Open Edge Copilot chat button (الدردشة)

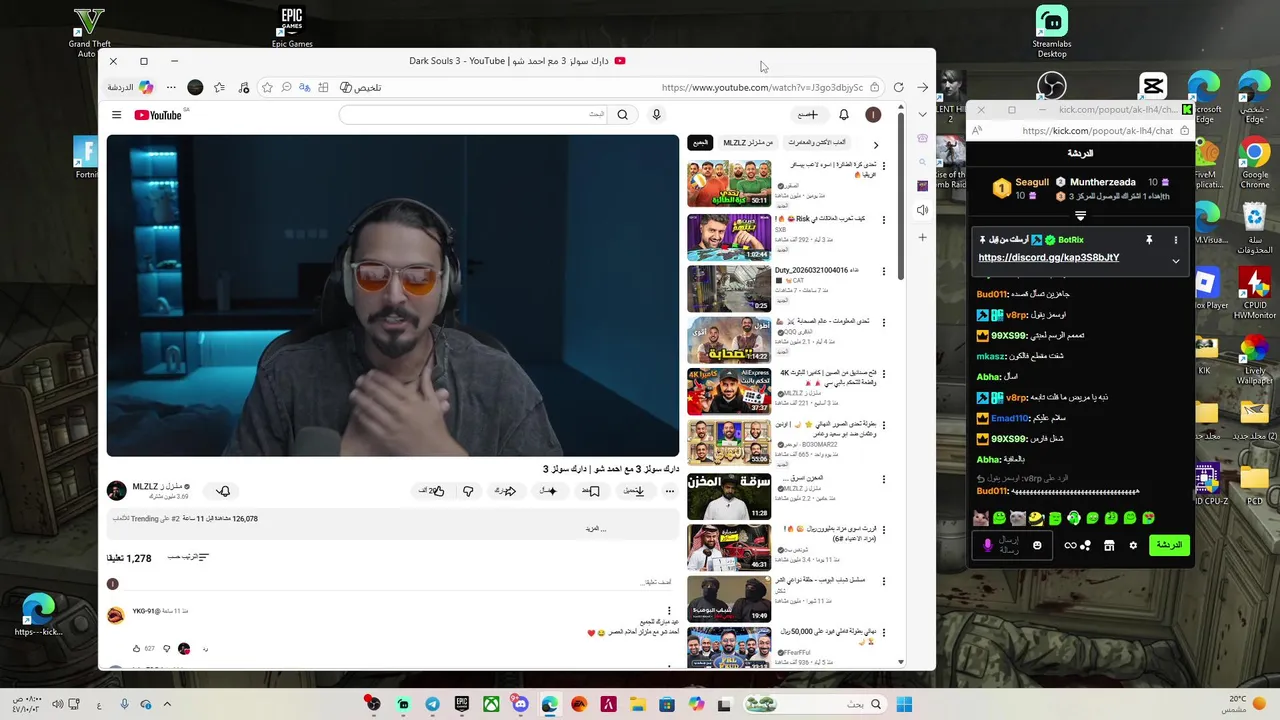pyautogui.click(x=130, y=87)
